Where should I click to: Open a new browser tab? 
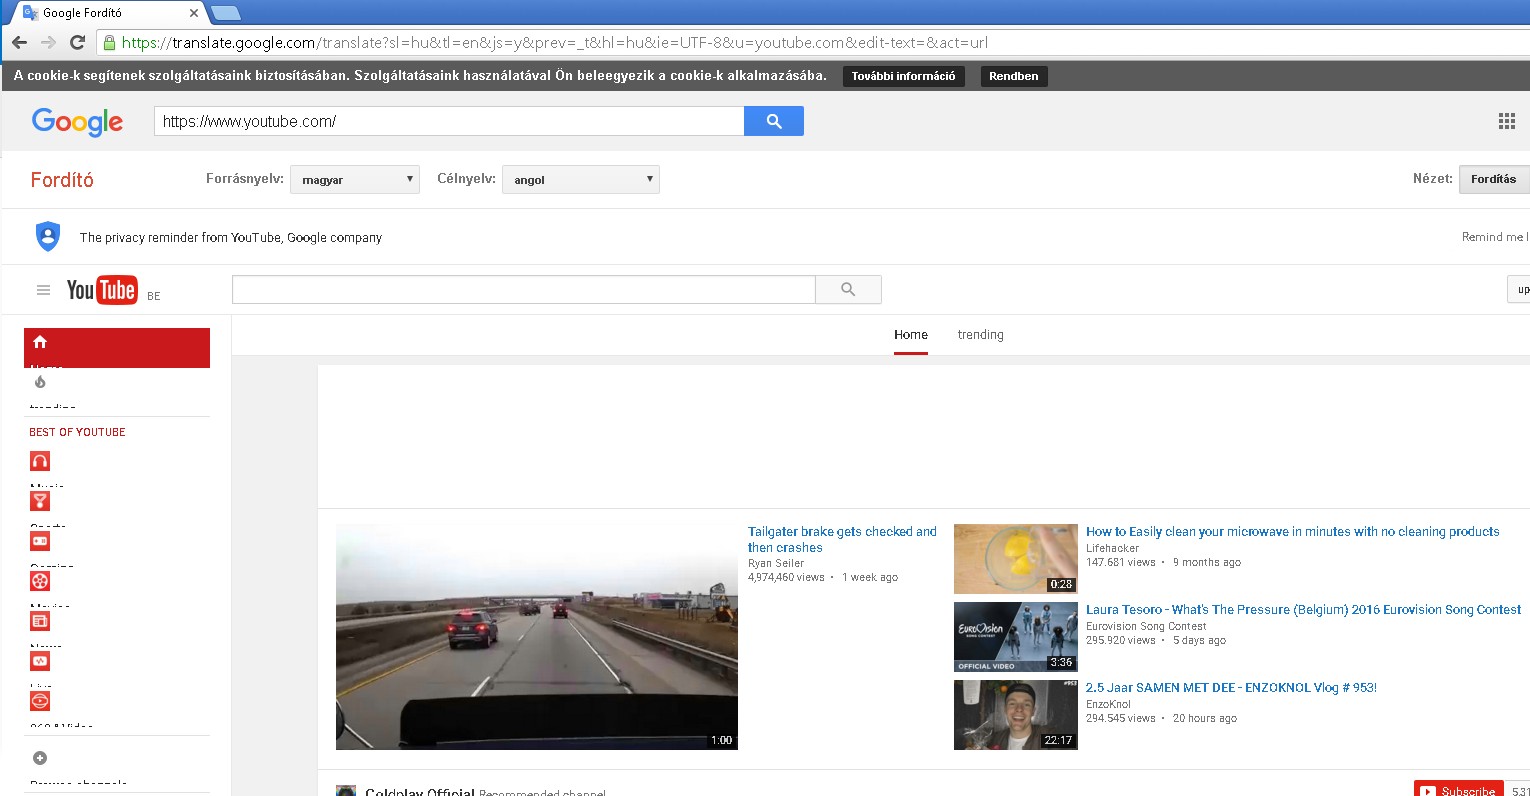click(x=226, y=13)
